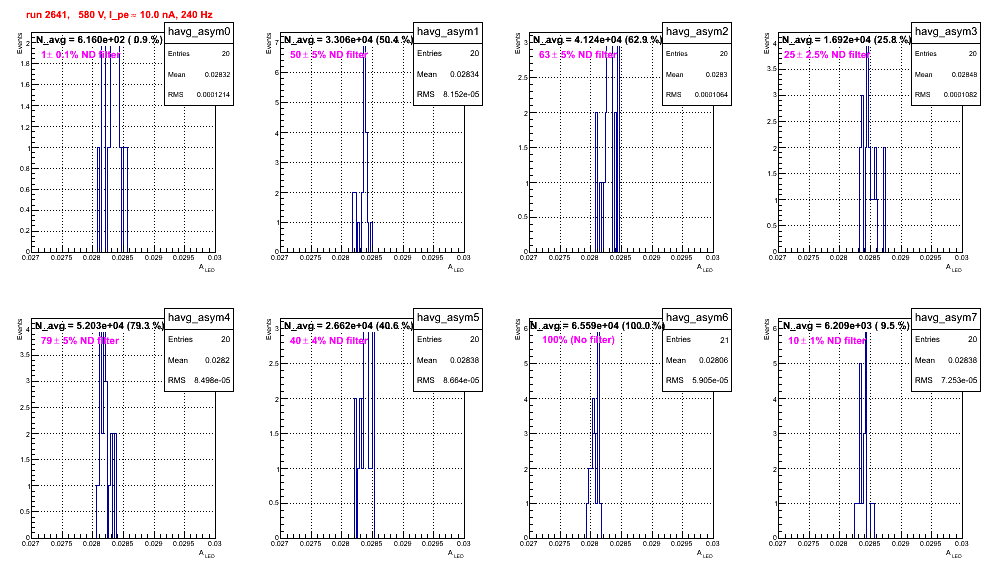Click RMS value 7.253e-05 in havg_asym7

point(960,381)
